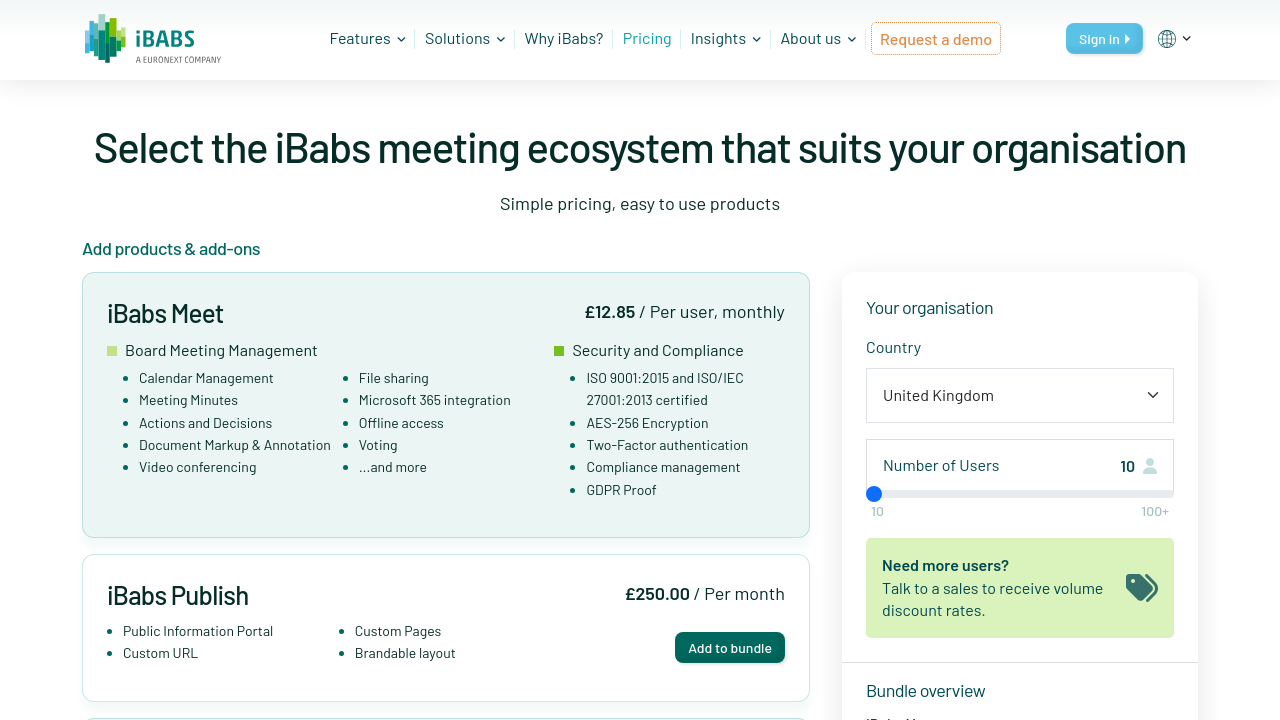Expand the Features menu

tap(367, 39)
